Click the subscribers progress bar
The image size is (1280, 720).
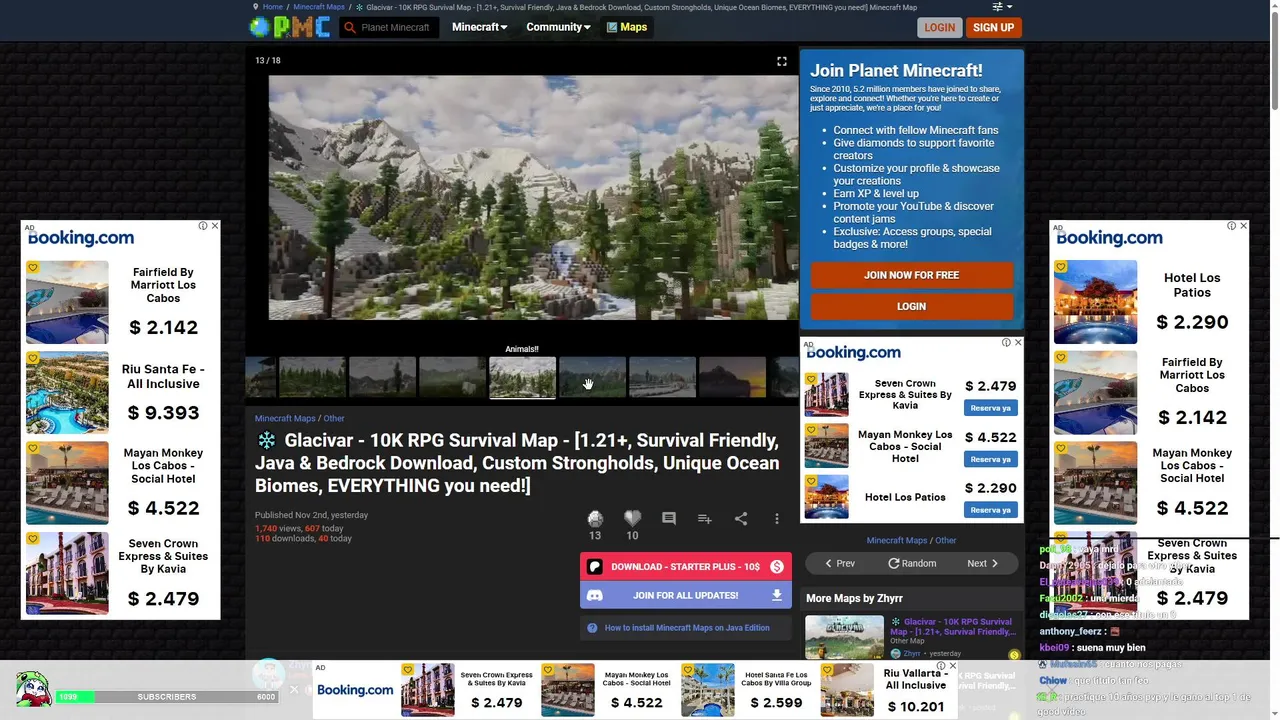coord(167,696)
